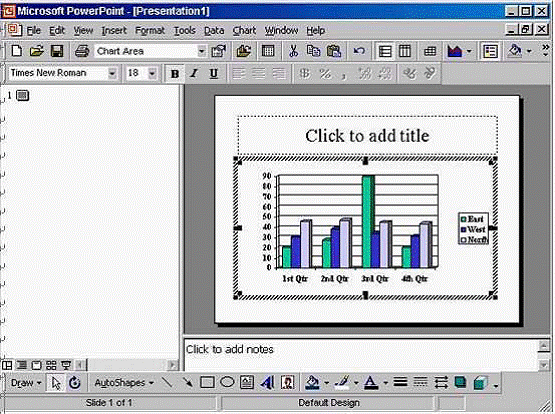Select the Free Rotate tool
The height and width of the screenshot is (414, 555).
tap(75, 383)
